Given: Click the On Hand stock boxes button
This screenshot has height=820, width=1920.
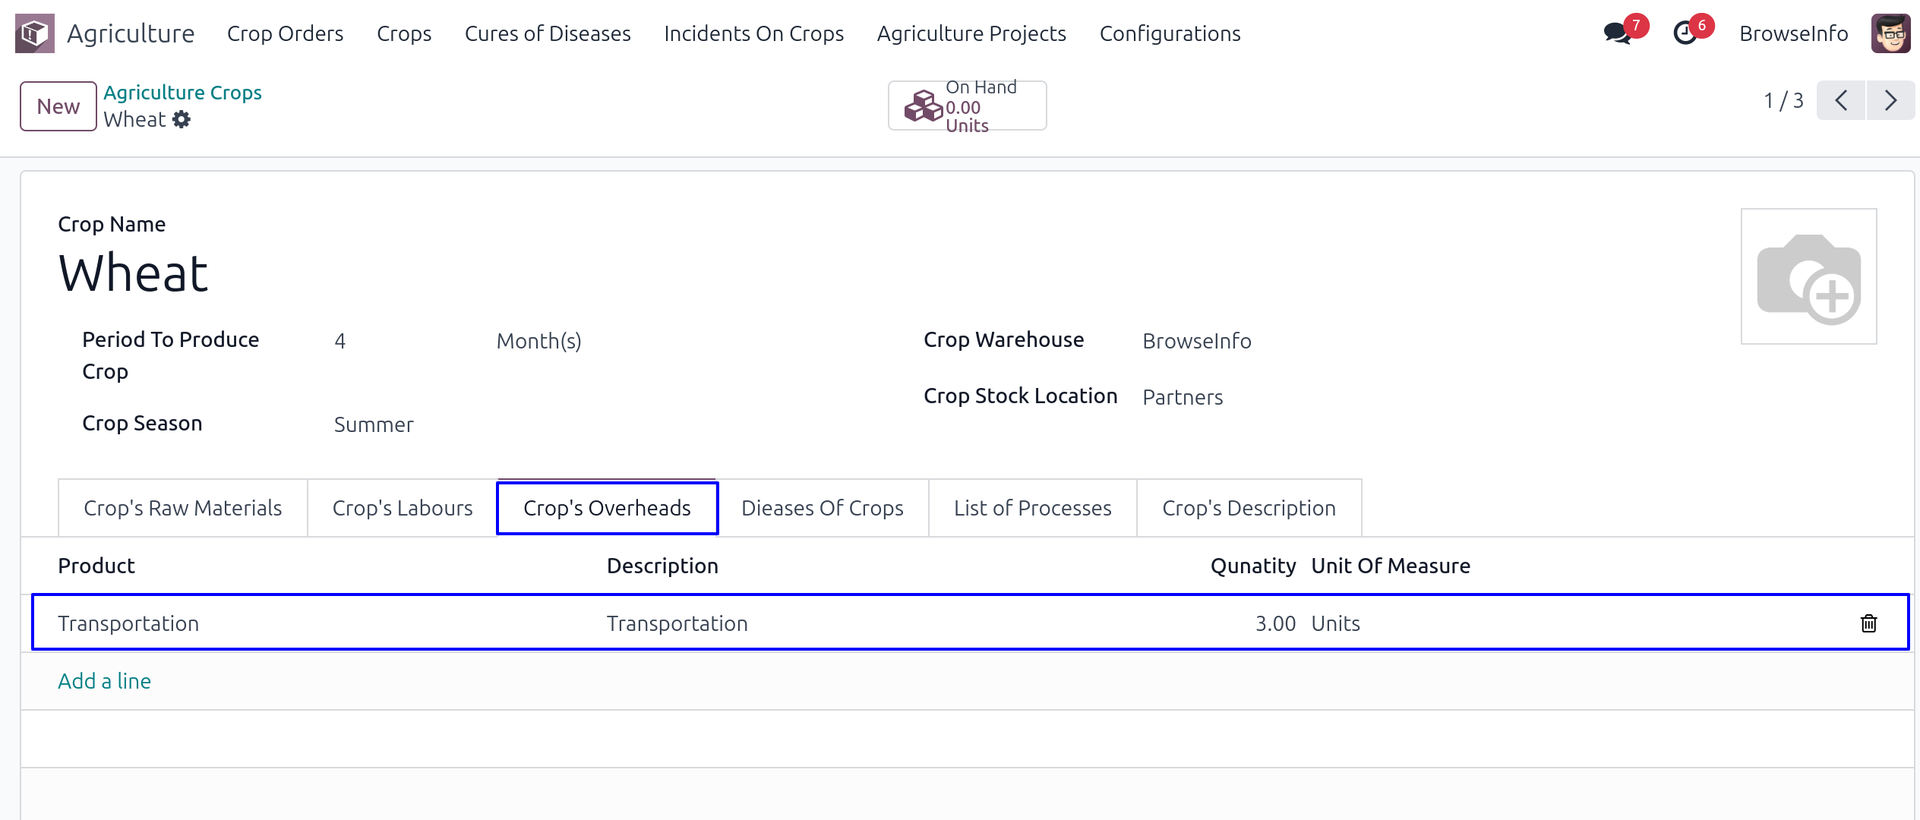Looking at the screenshot, I should [x=966, y=106].
